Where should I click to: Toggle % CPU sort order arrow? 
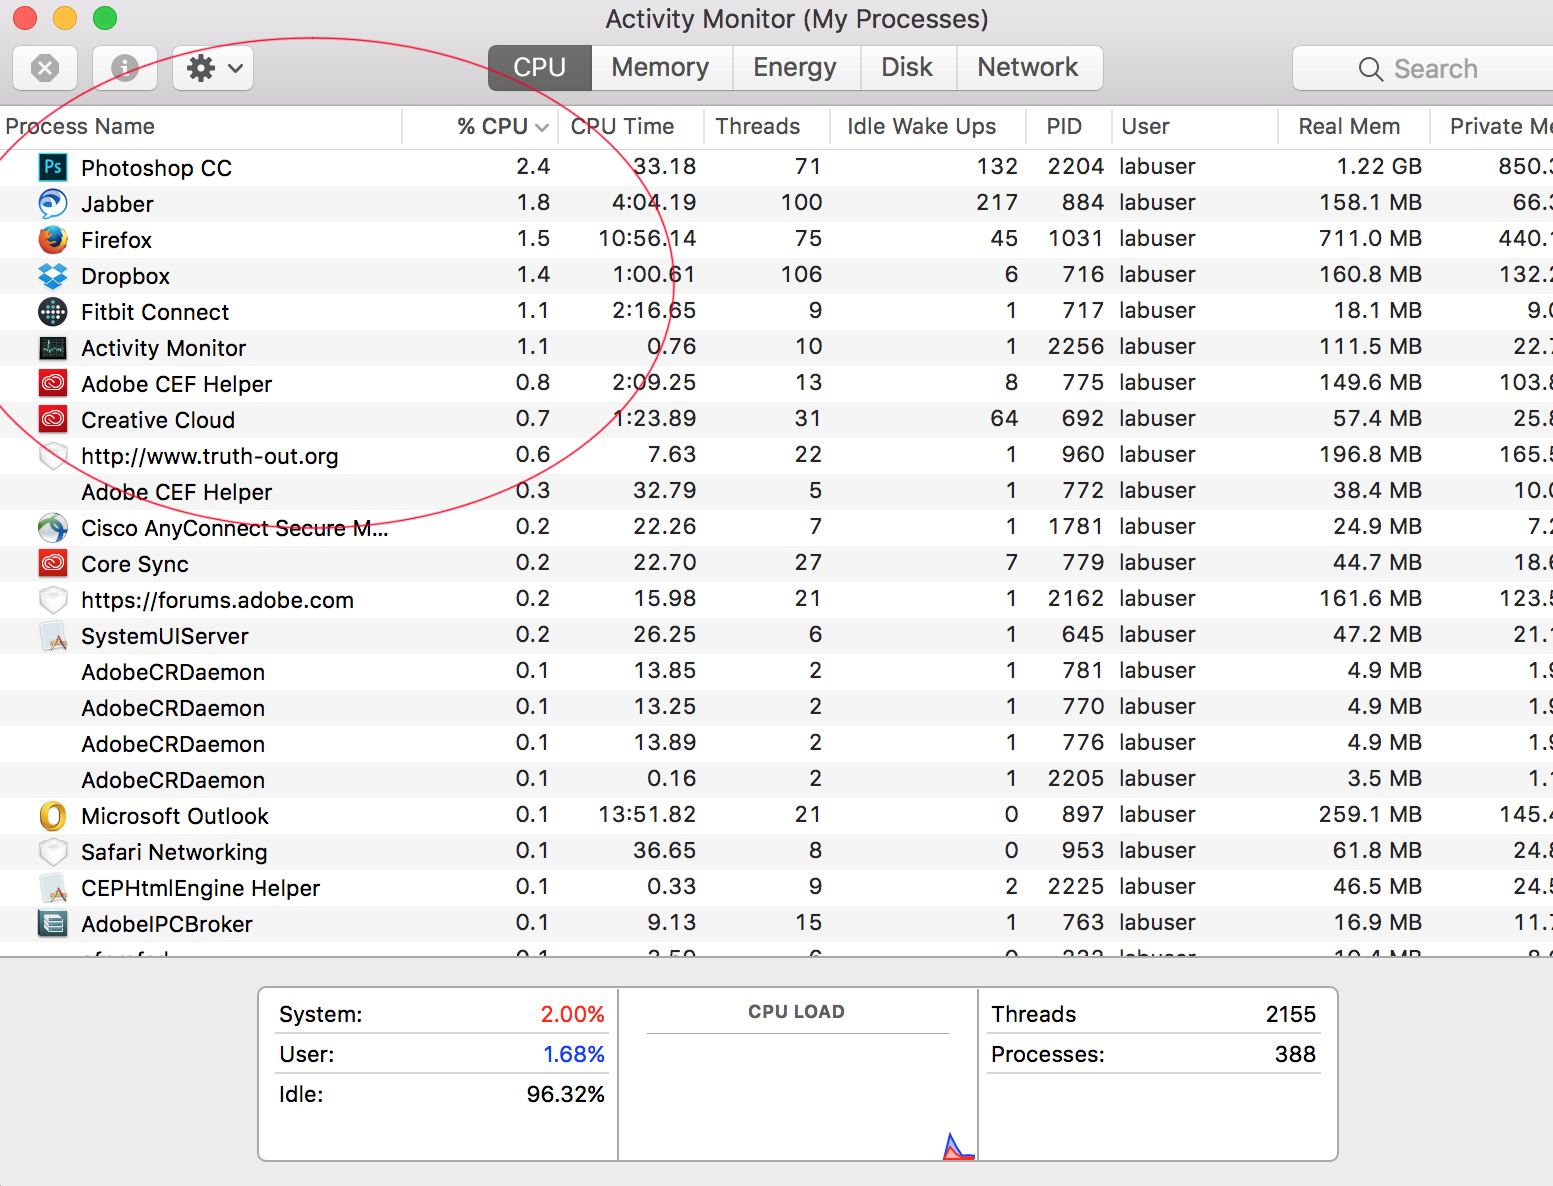click(x=542, y=127)
